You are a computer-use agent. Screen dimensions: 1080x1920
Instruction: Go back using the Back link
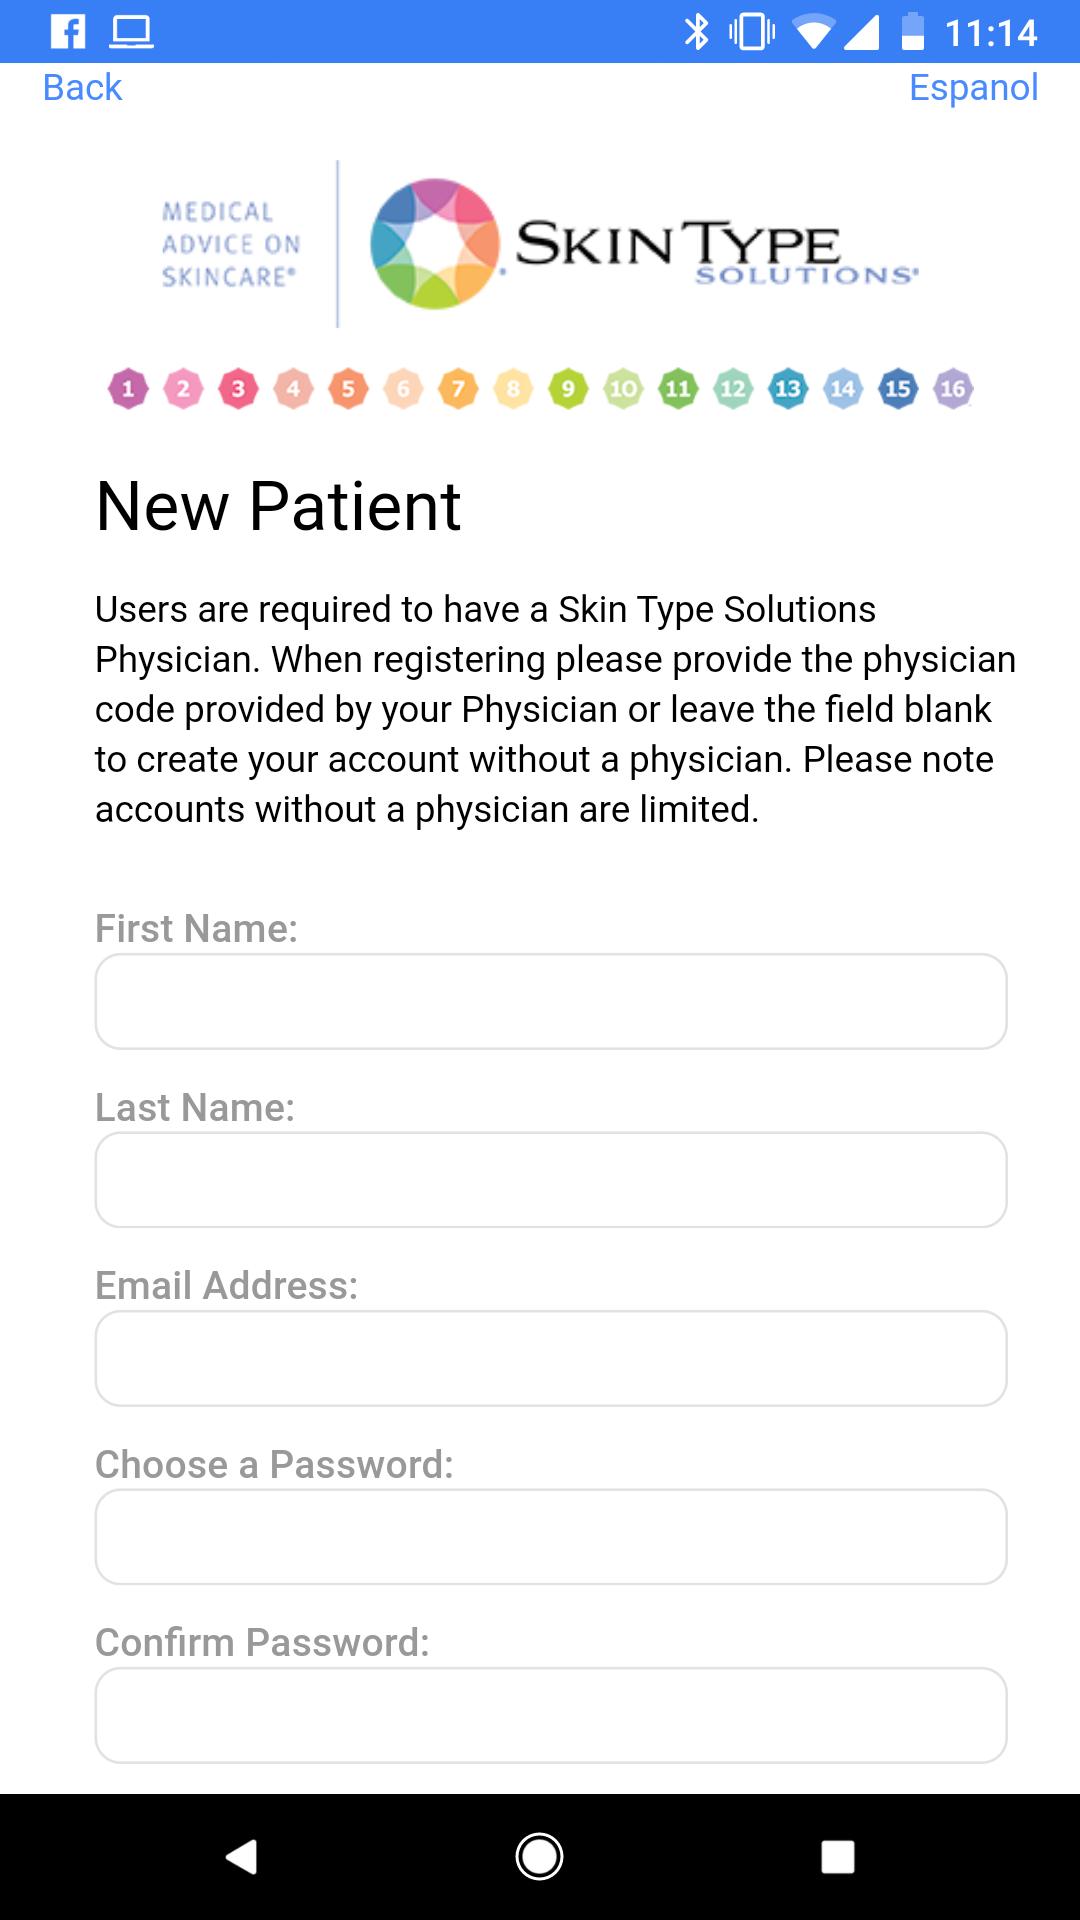82,88
